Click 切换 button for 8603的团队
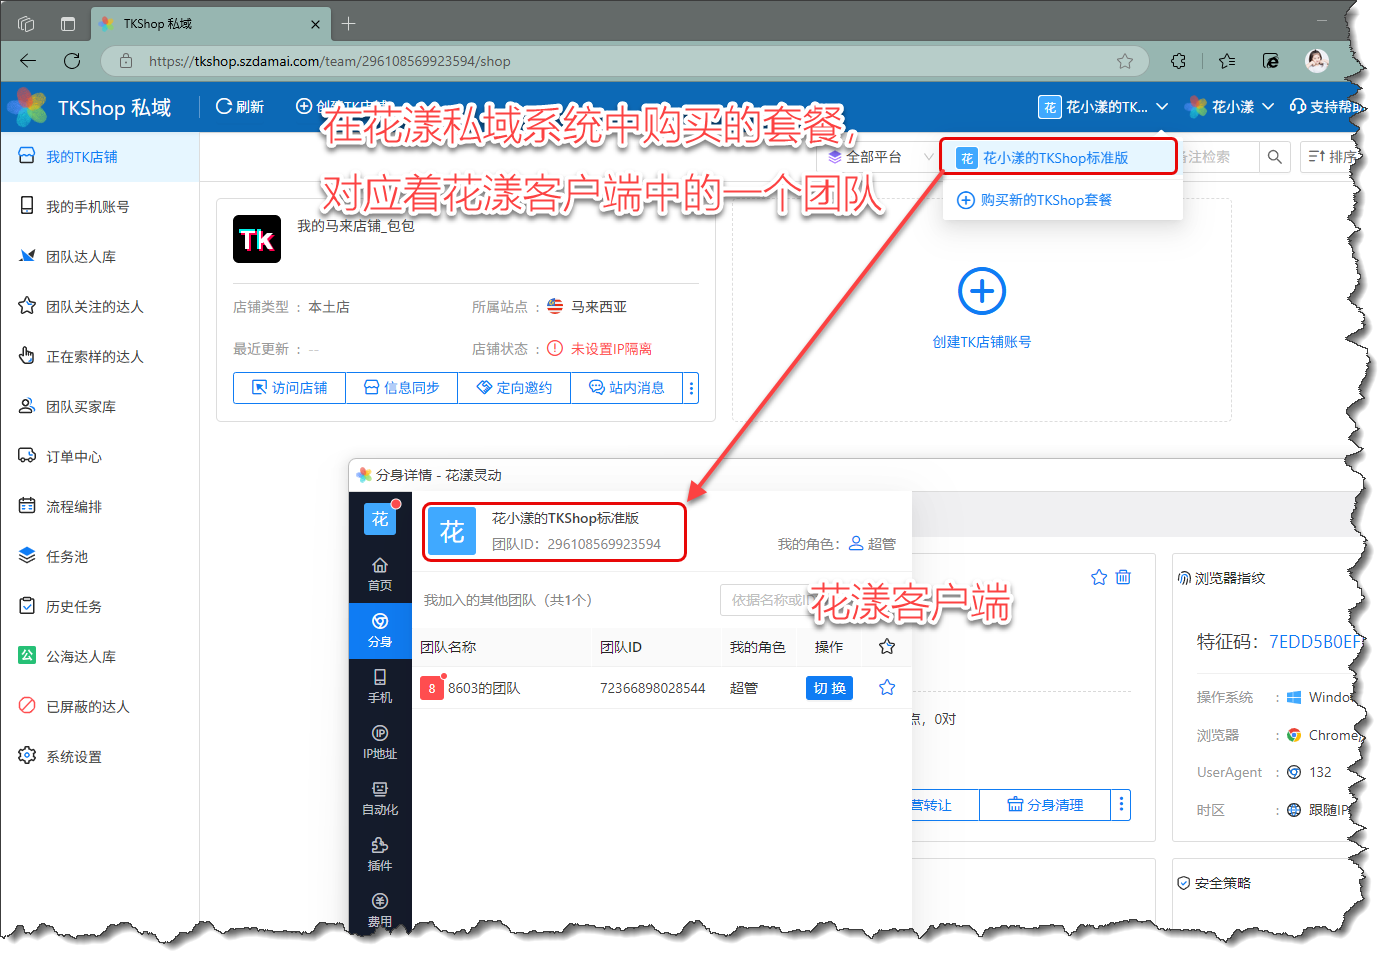1391x964 pixels. pos(829,688)
